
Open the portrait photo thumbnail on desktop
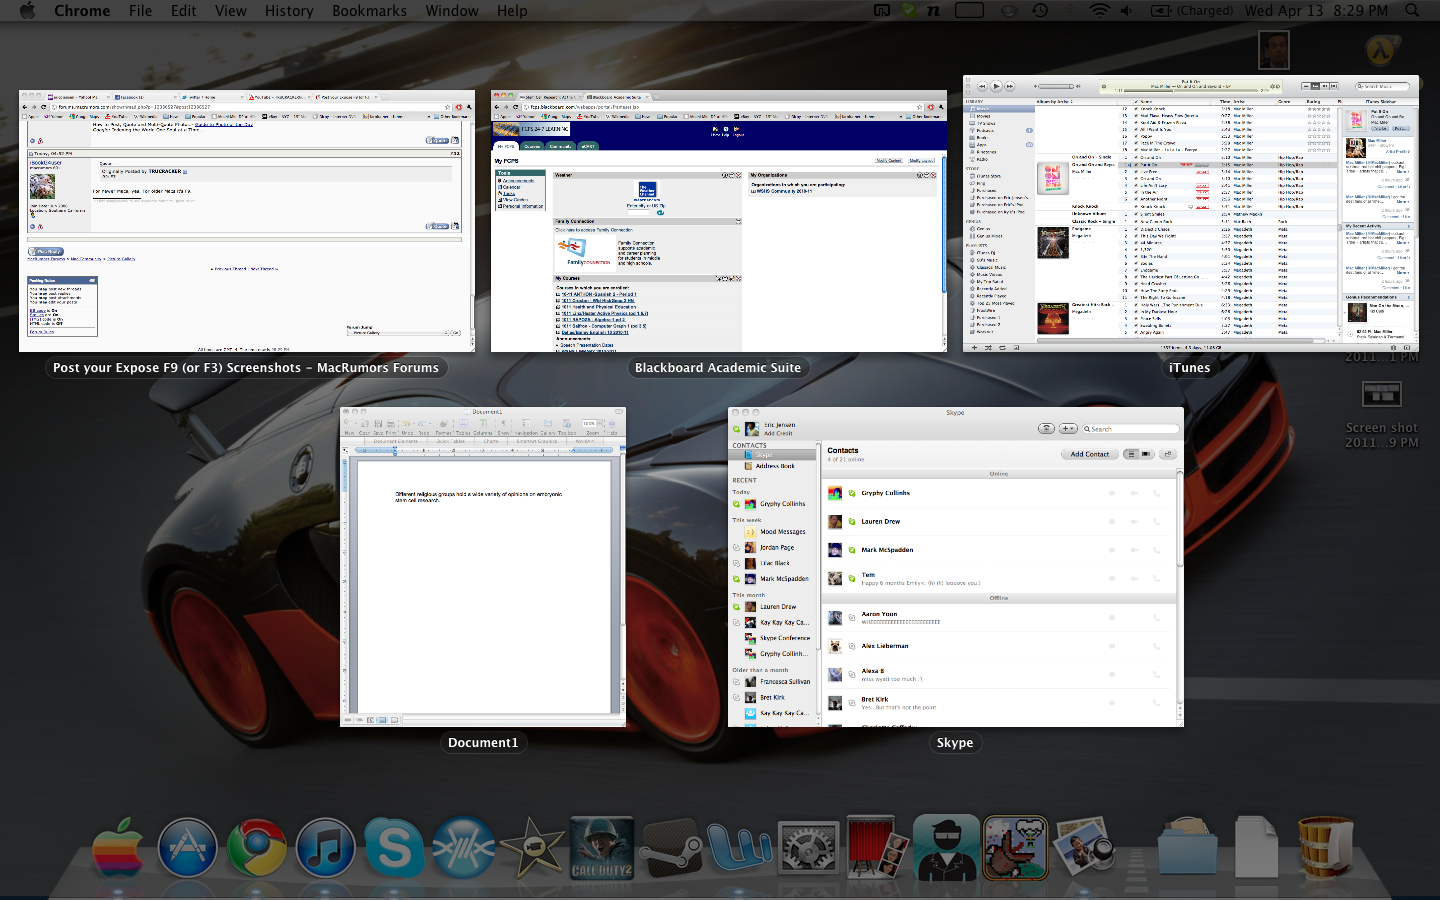point(1273,50)
